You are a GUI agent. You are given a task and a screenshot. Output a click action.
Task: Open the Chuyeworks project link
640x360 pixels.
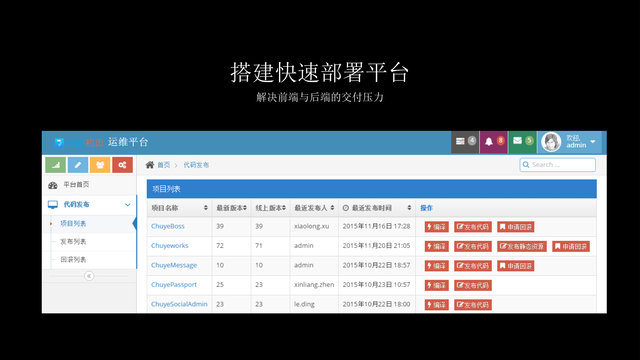(170, 246)
